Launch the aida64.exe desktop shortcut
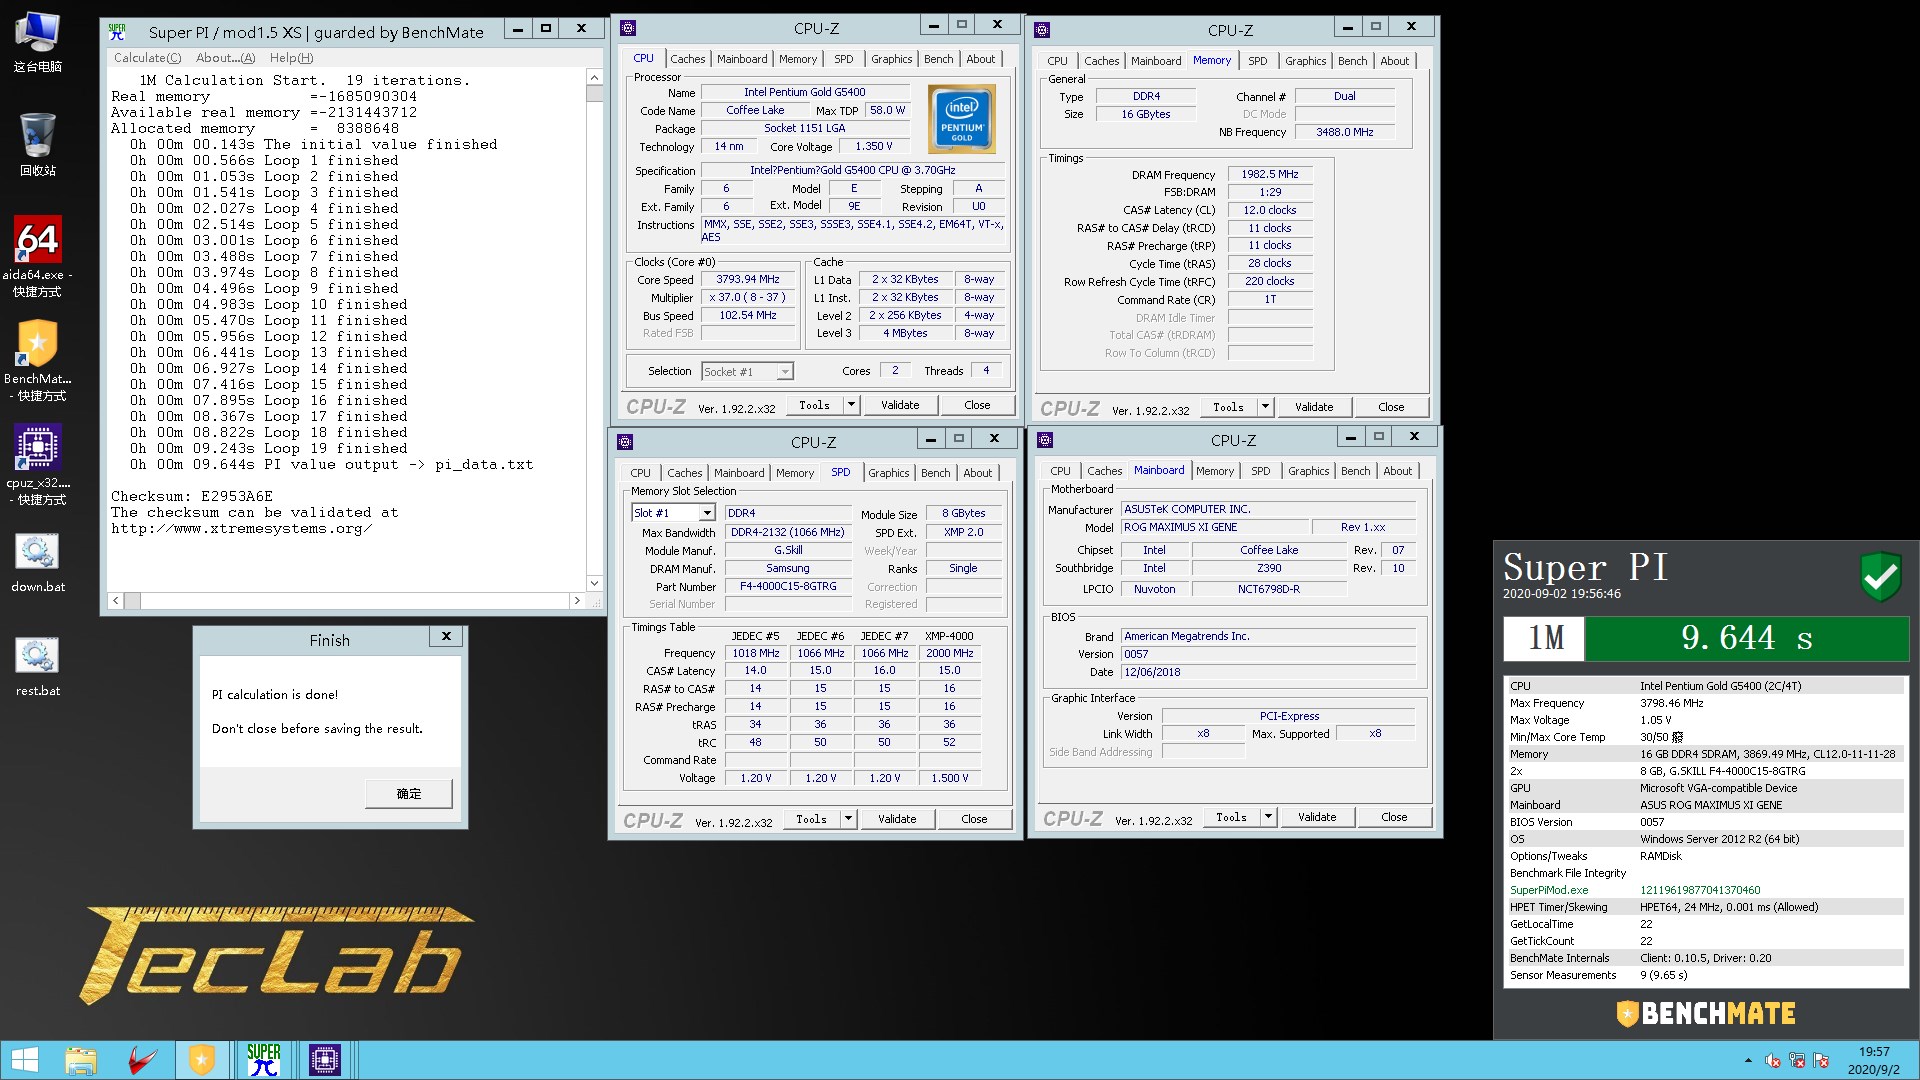The image size is (1920, 1080). (x=37, y=257)
